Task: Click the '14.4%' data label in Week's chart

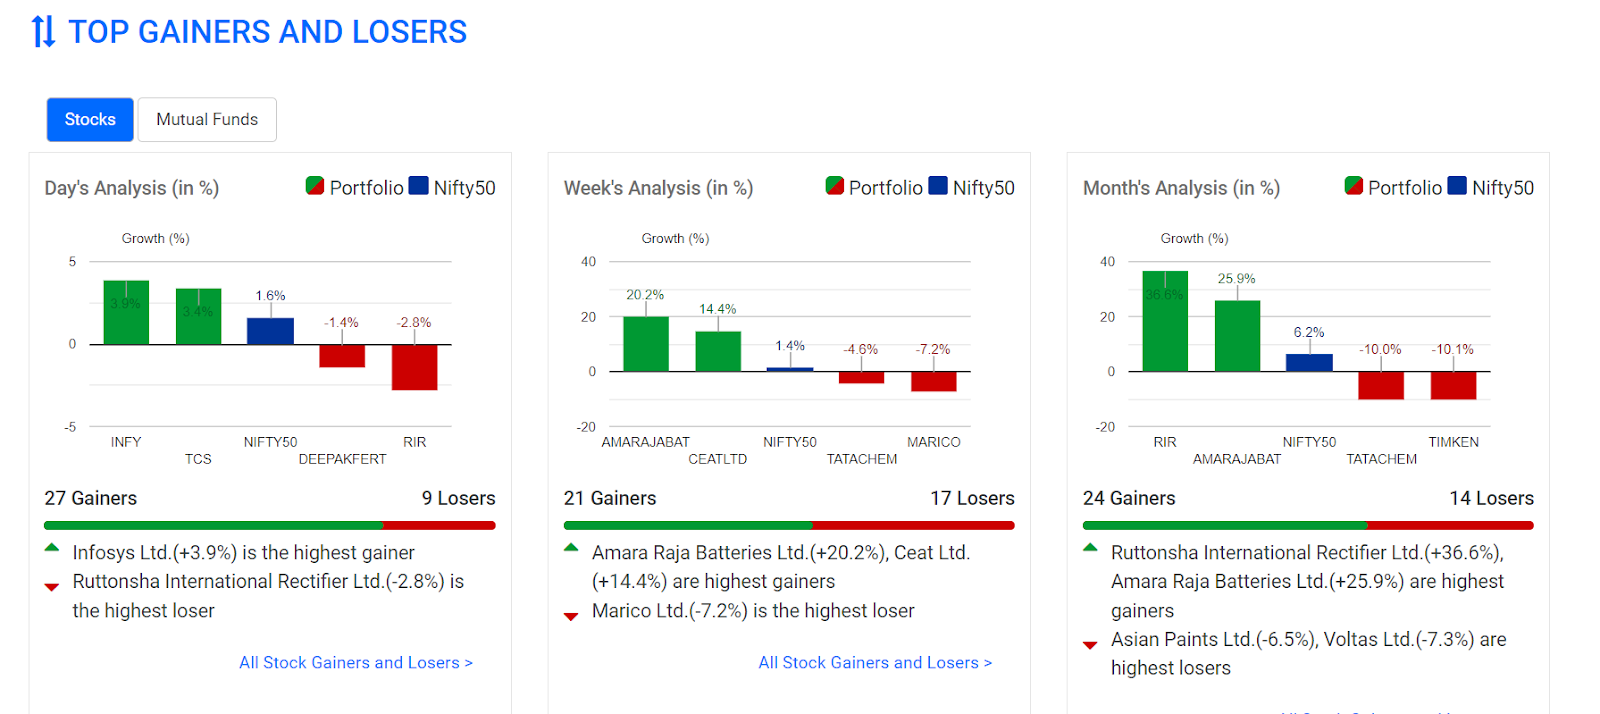Action: click(x=717, y=310)
